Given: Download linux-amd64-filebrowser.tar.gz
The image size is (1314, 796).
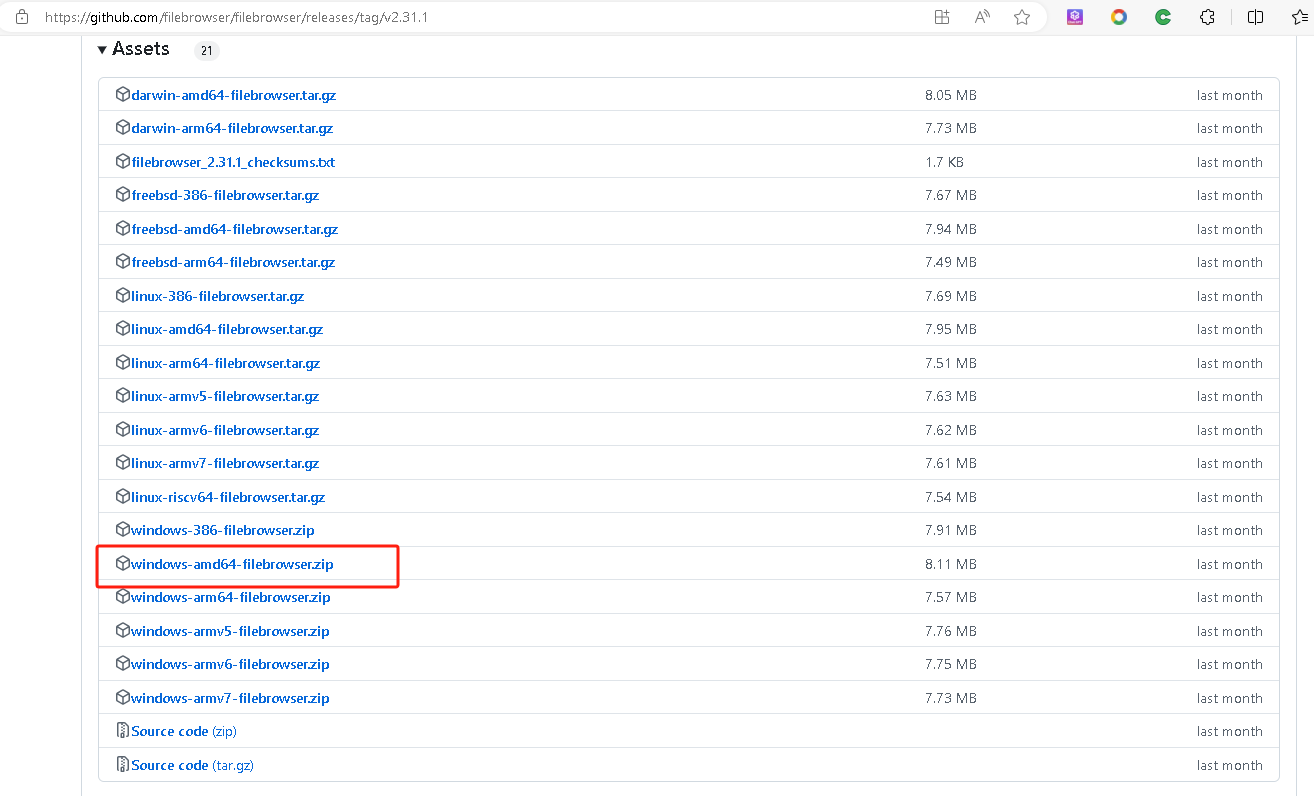Looking at the screenshot, I should tap(227, 329).
